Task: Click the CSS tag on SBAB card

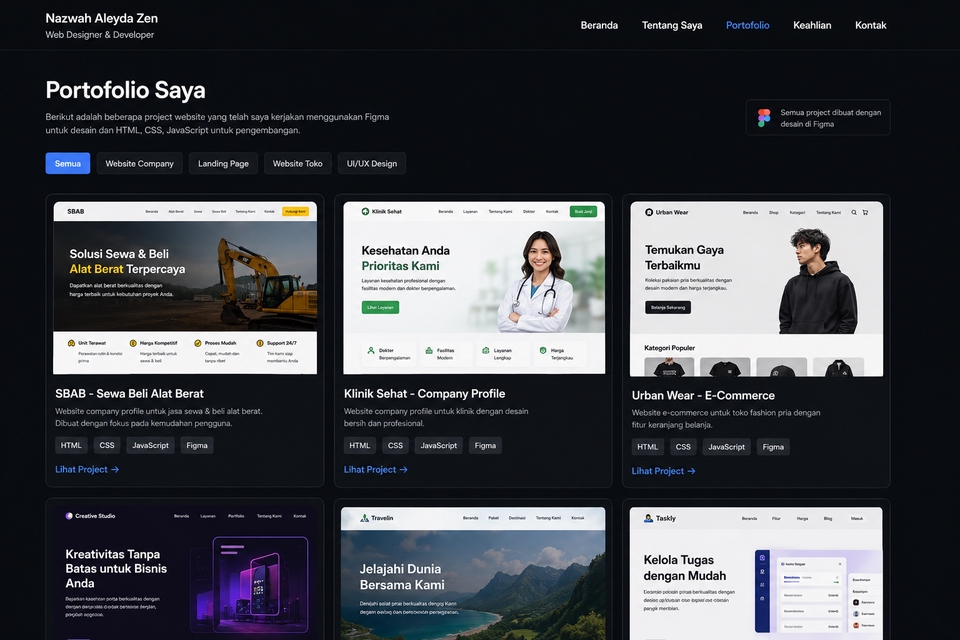Action: 107,445
